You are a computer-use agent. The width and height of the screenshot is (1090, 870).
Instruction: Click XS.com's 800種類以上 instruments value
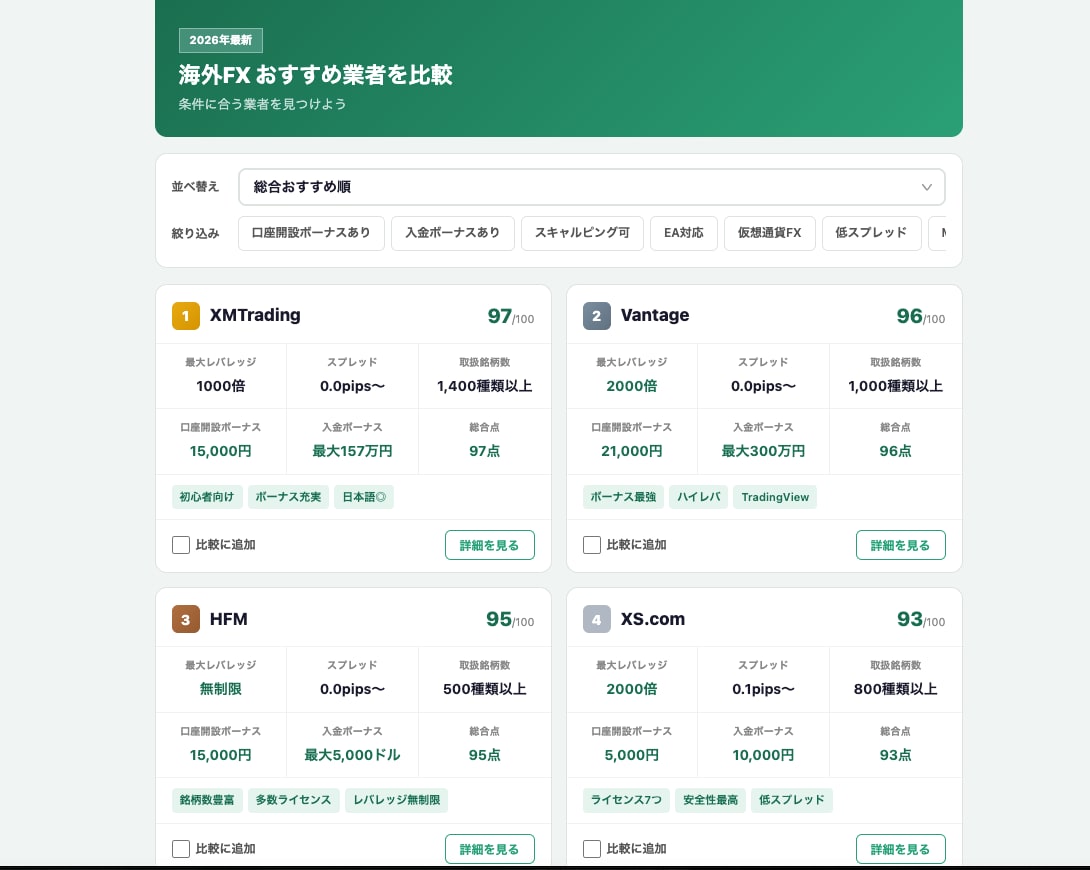click(895, 689)
